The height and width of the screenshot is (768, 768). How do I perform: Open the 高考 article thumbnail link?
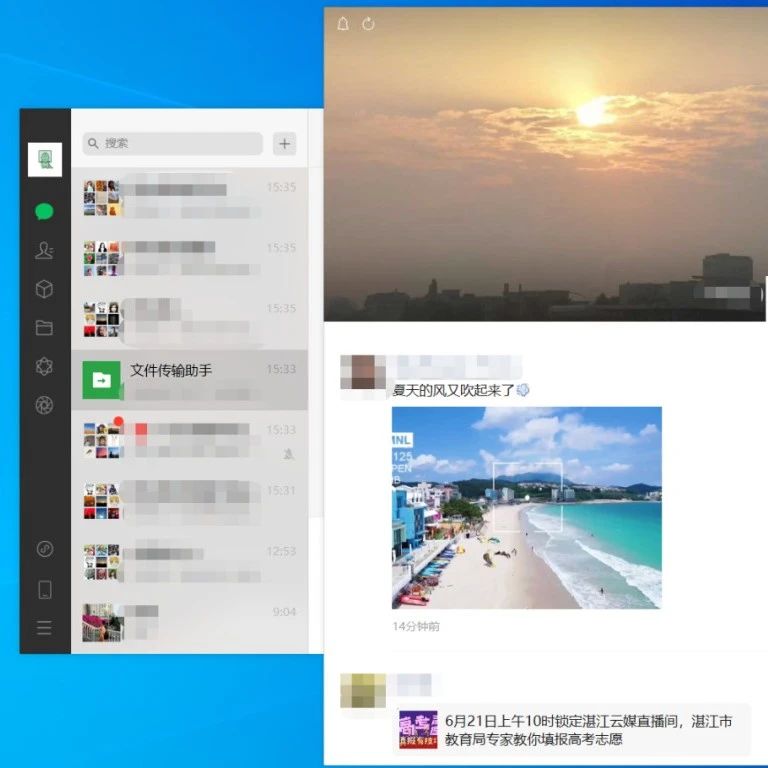pos(418,729)
